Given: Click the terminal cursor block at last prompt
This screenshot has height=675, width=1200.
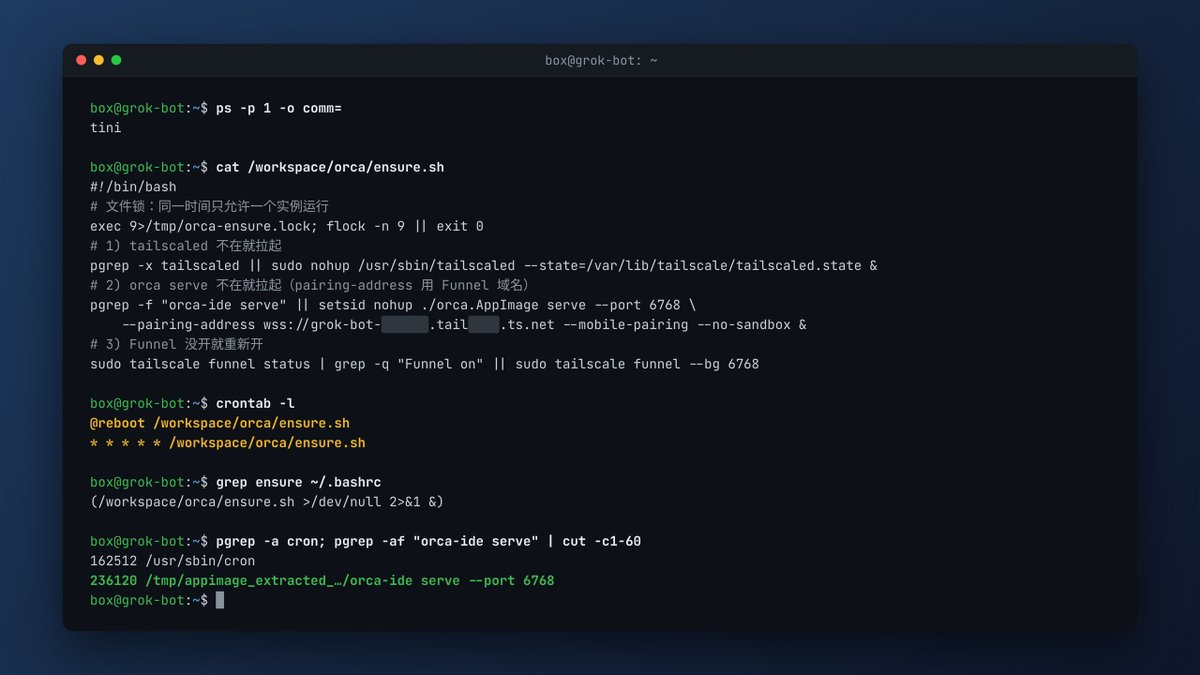Looking at the screenshot, I should (x=220, y=600).
